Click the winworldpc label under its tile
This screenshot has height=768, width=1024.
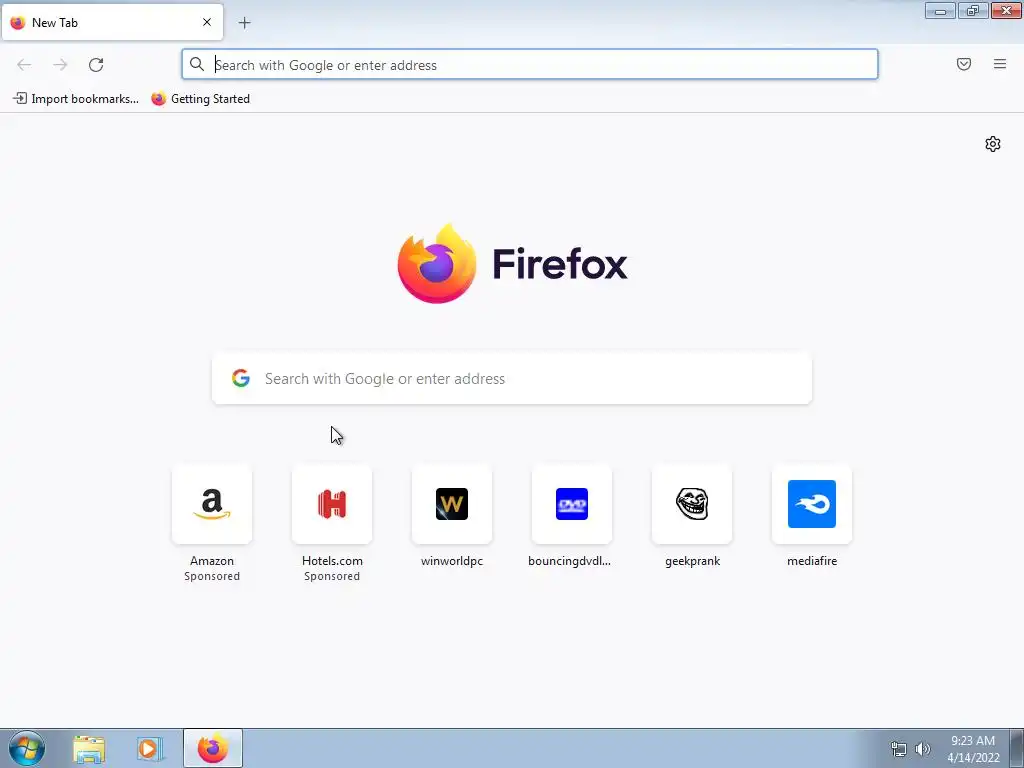click(452, 561)
